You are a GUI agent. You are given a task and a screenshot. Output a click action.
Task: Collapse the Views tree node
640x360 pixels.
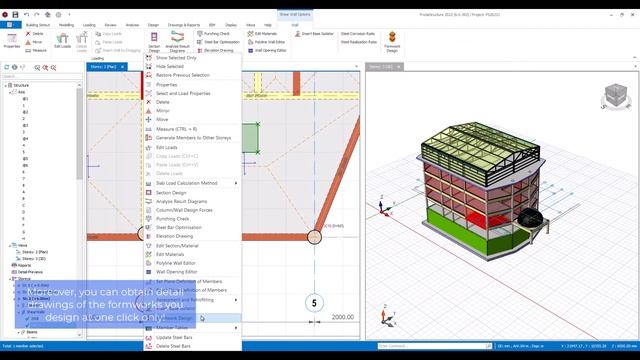tap(10, 245)
